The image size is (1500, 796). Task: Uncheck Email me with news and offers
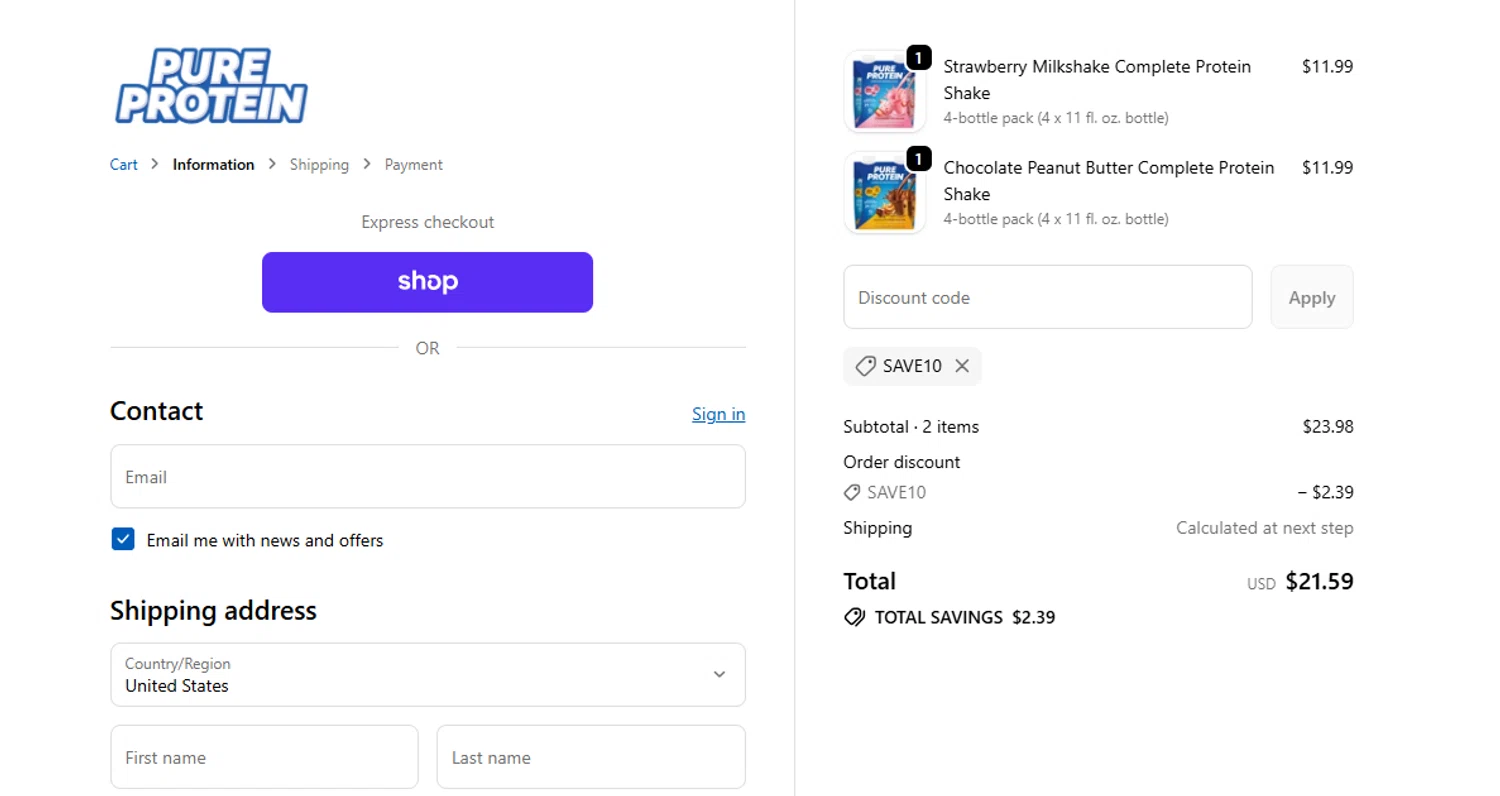click(x=123, y=540)
